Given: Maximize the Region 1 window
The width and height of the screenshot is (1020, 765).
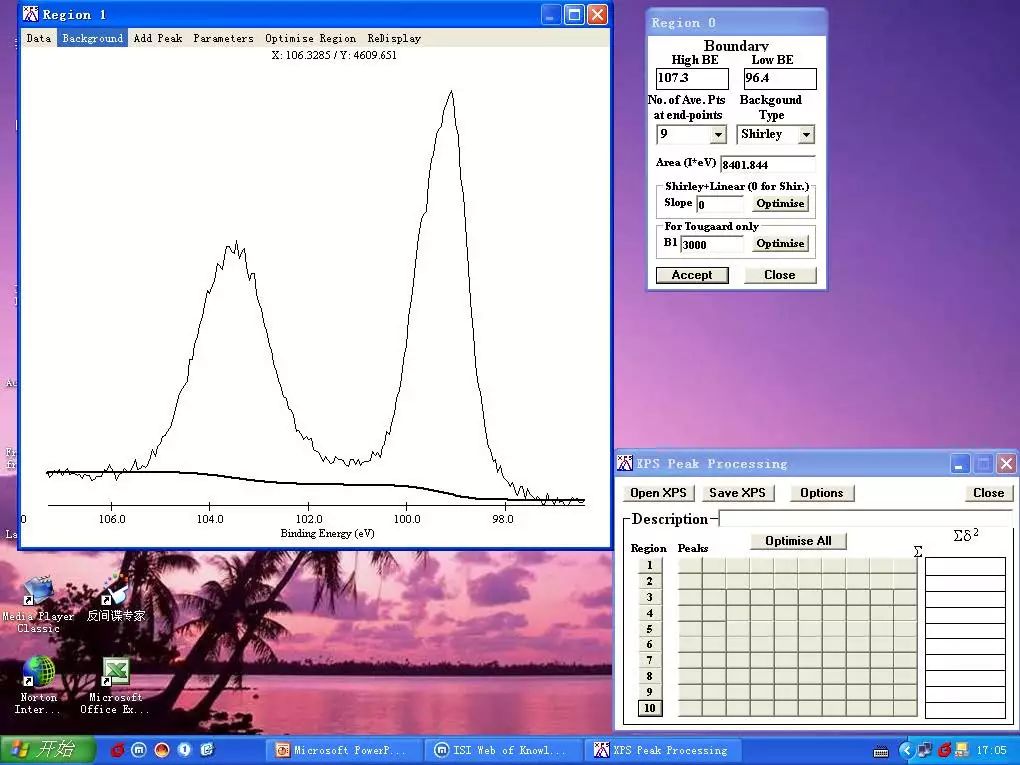Looking at the screenshot, I should pyautogui.click(x=574, y=14).
